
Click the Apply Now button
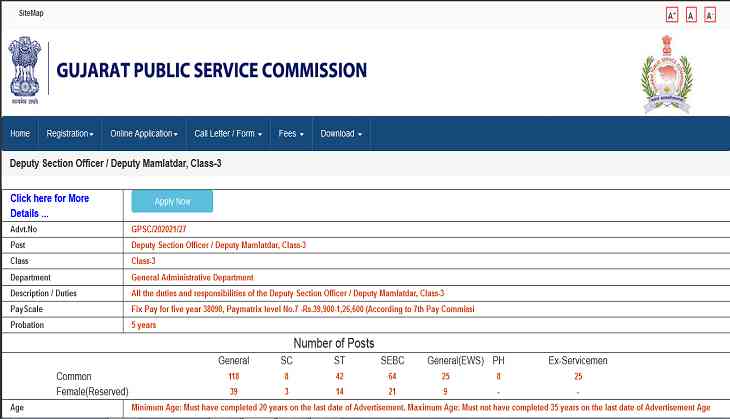172,202
